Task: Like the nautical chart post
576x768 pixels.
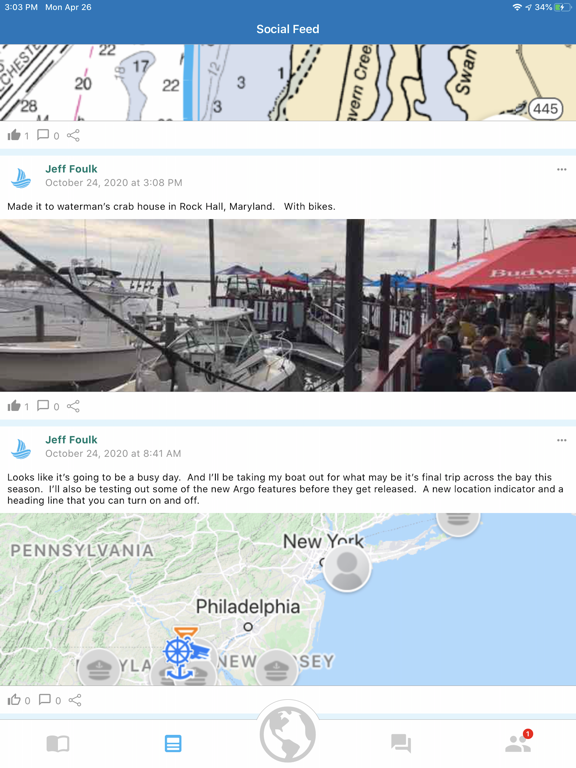Action: [x=14, y=135]
